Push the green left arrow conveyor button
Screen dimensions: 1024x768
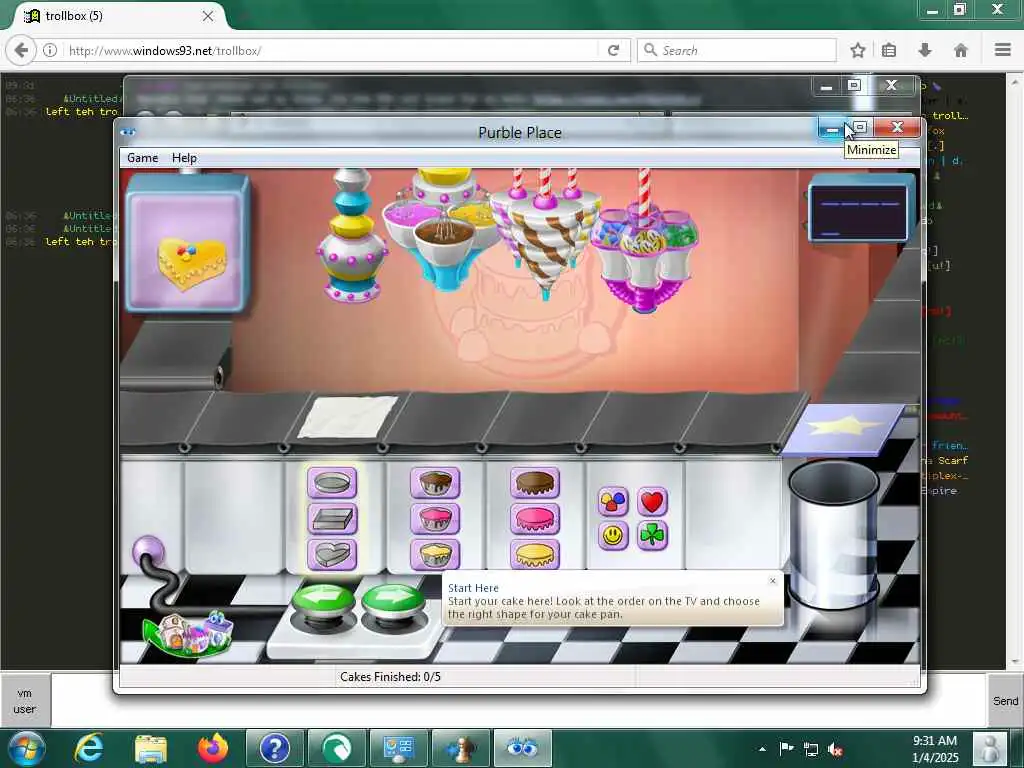click(323, 601)
